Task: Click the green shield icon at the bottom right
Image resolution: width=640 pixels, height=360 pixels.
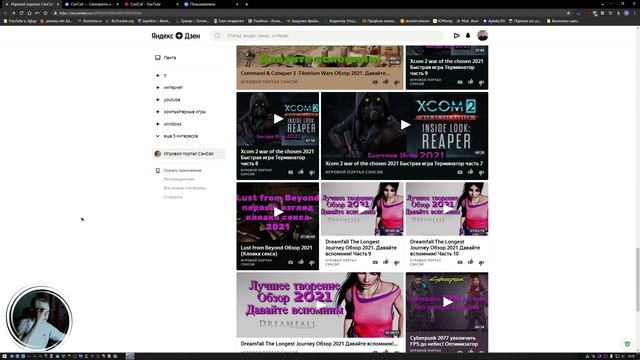Action: coord(627,344)
